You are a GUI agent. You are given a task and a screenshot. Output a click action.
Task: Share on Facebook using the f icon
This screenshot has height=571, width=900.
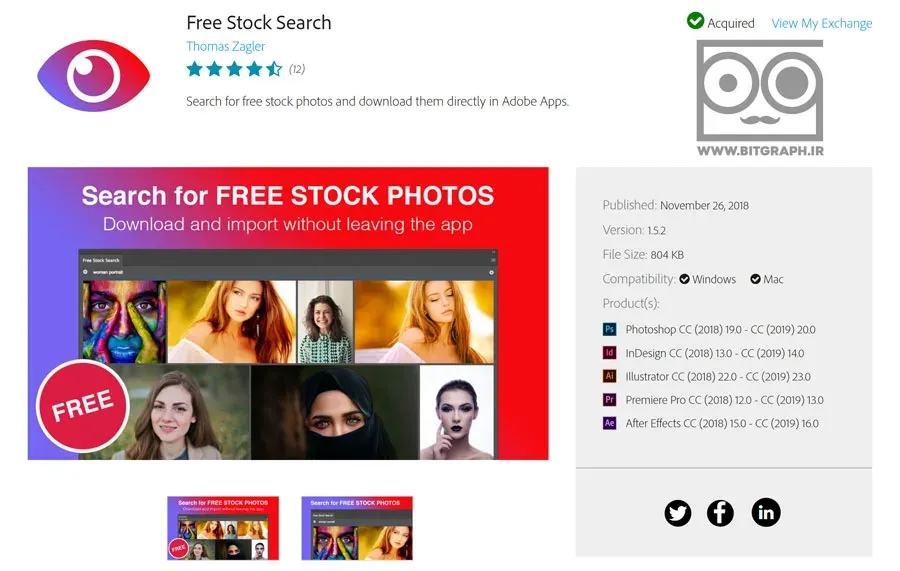[720, 512]
